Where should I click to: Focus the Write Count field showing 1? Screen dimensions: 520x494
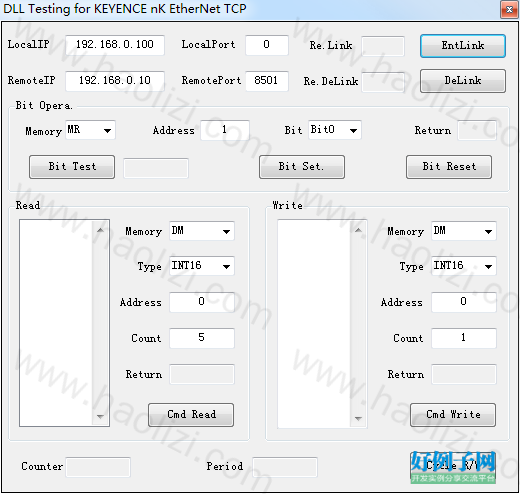click(x=464, y=338)
